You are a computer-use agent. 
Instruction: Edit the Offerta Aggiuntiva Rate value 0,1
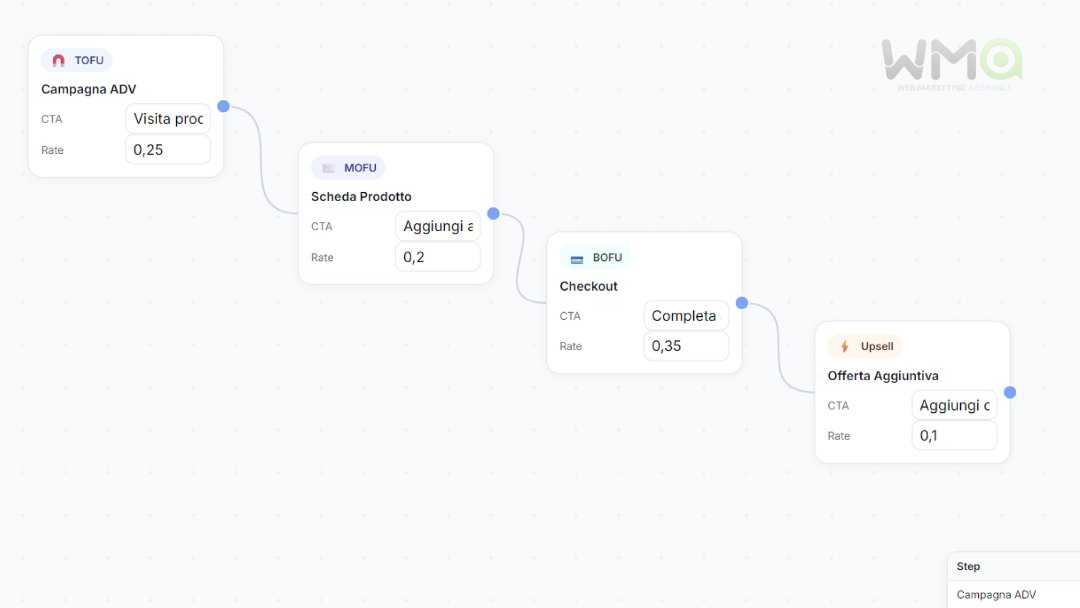coord(954,436)
